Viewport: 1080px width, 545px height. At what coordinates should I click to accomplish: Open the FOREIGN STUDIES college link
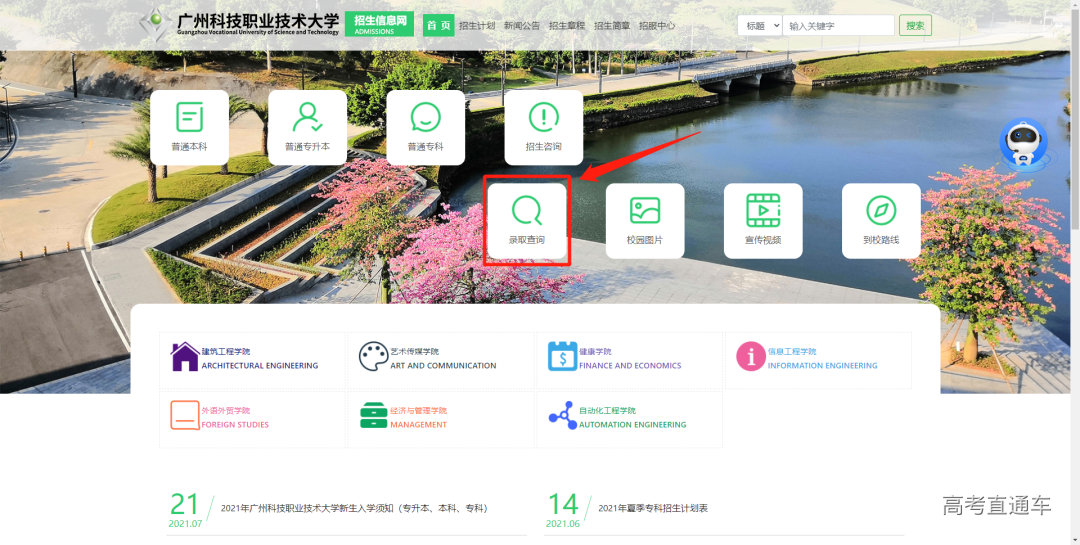coord(235,425)
